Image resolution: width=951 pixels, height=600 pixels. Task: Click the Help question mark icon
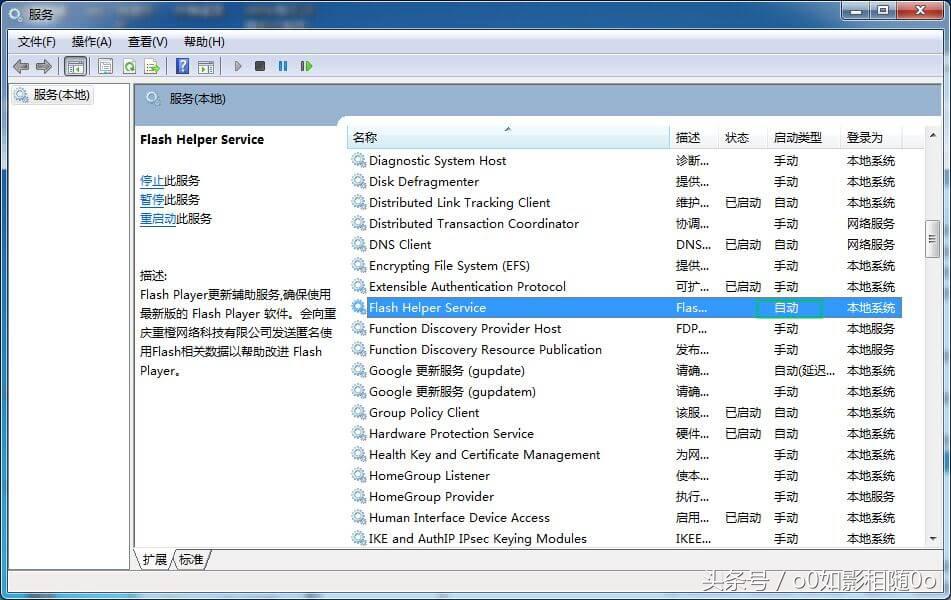[x=181, y=66]
